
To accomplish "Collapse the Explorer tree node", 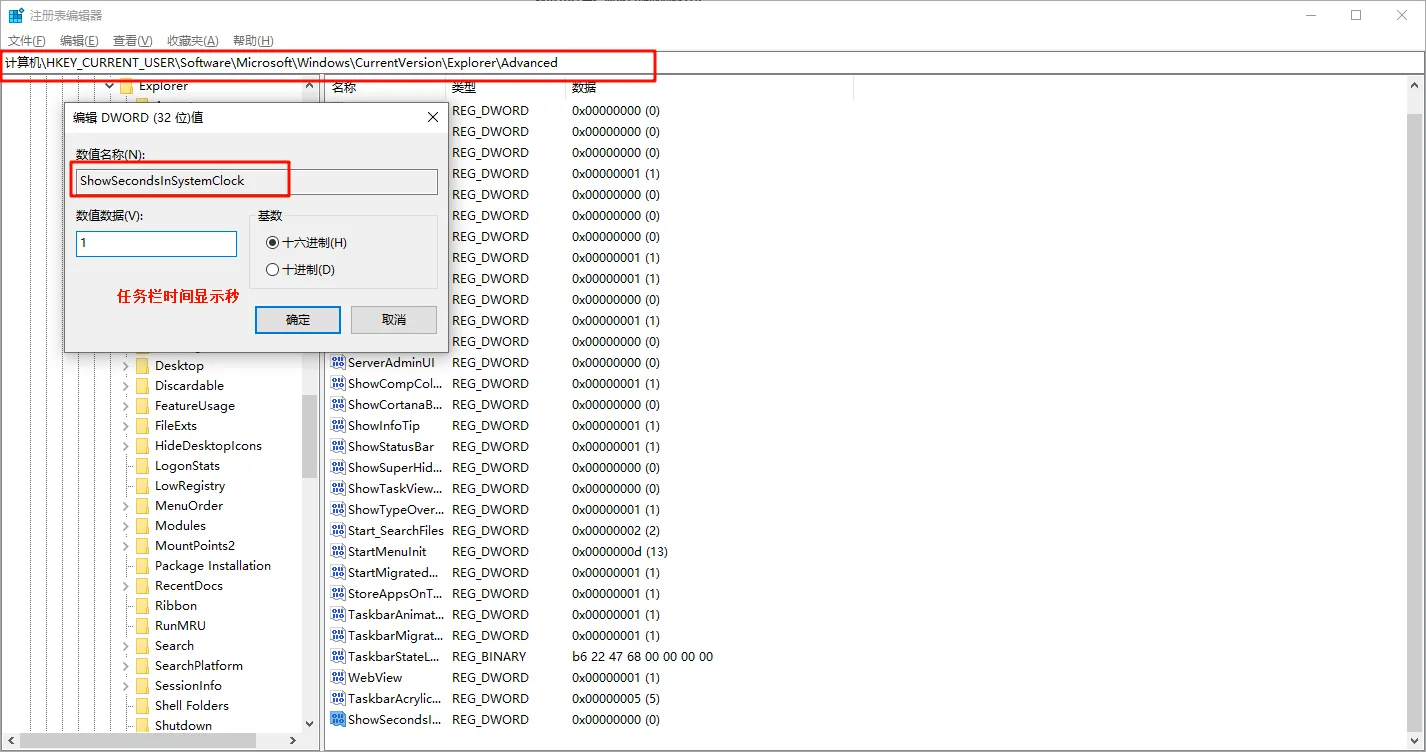I will pos(110,87).
